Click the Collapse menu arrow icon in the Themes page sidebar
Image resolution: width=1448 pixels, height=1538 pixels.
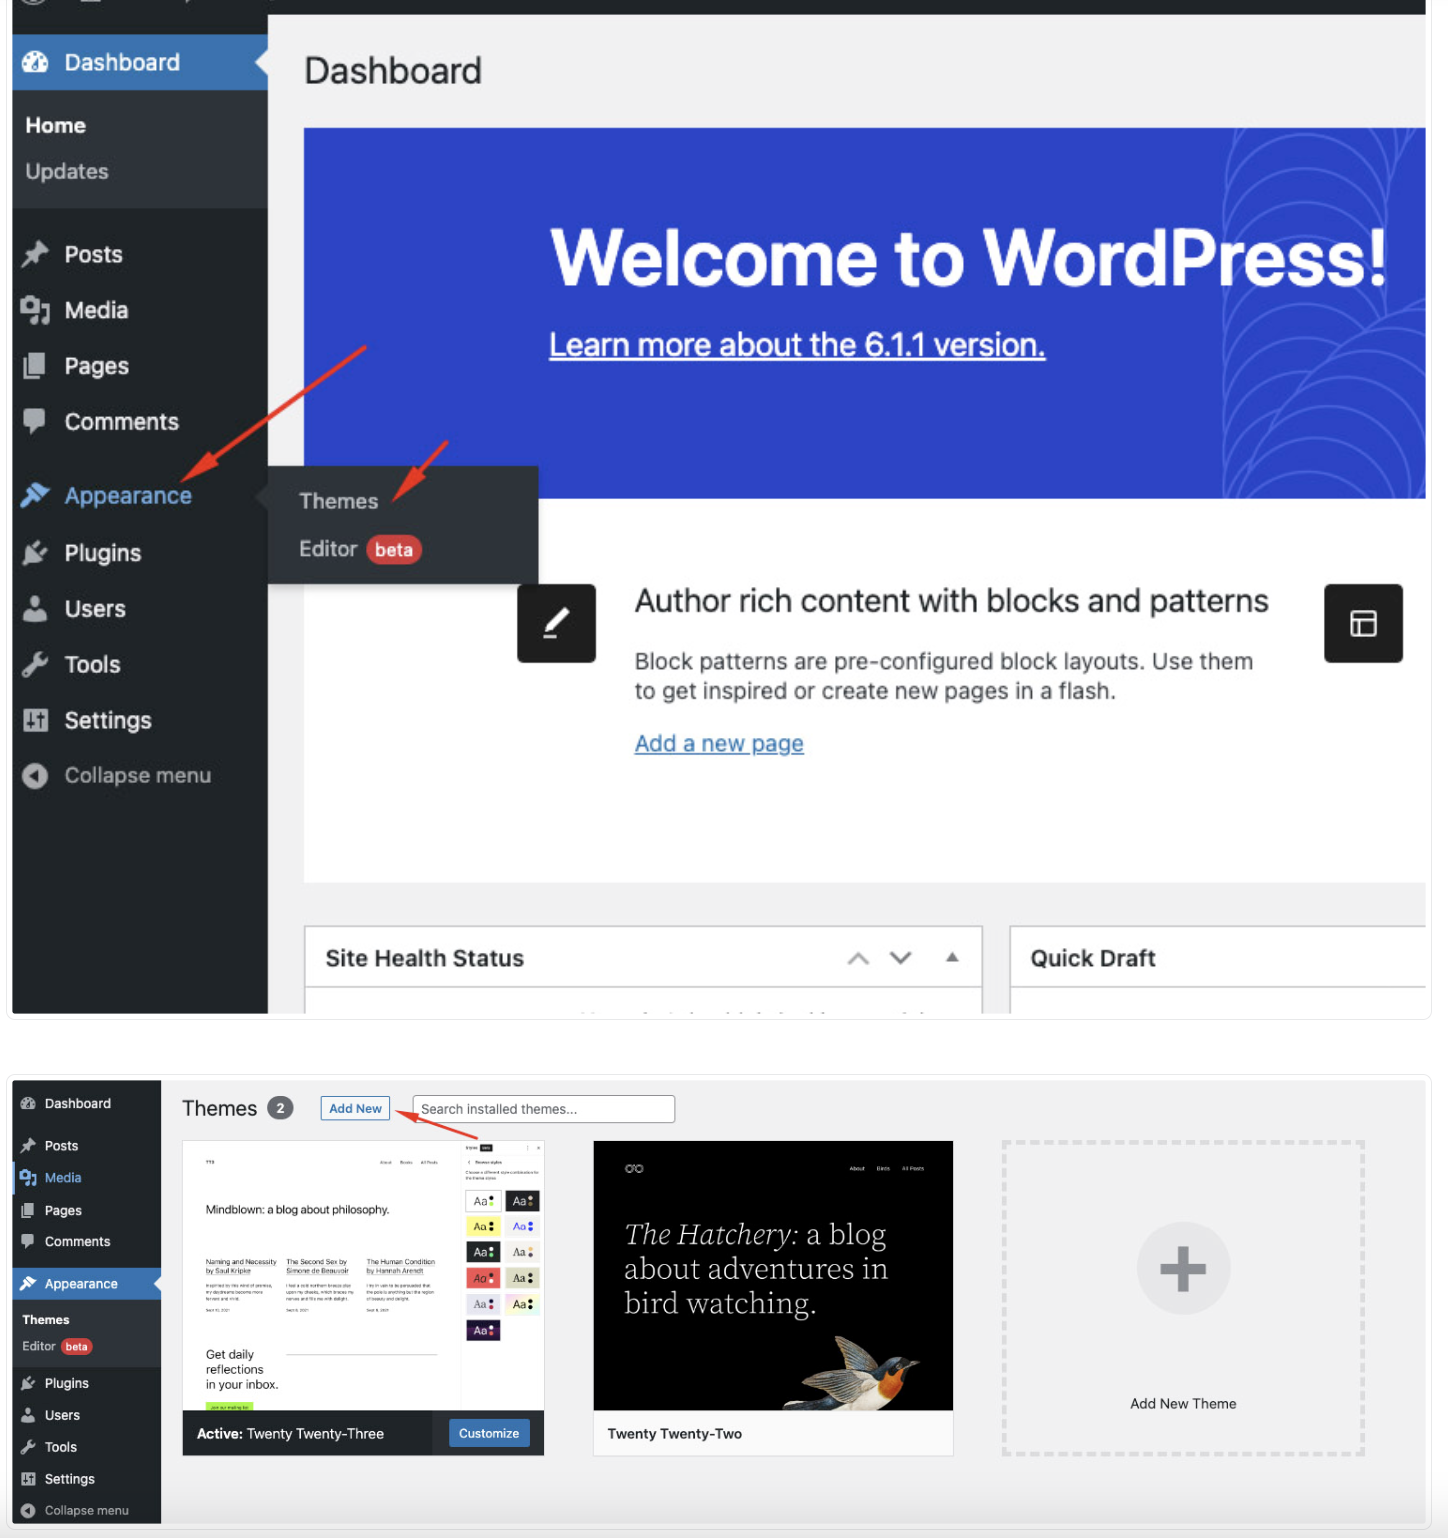(x=28, y=1510)
